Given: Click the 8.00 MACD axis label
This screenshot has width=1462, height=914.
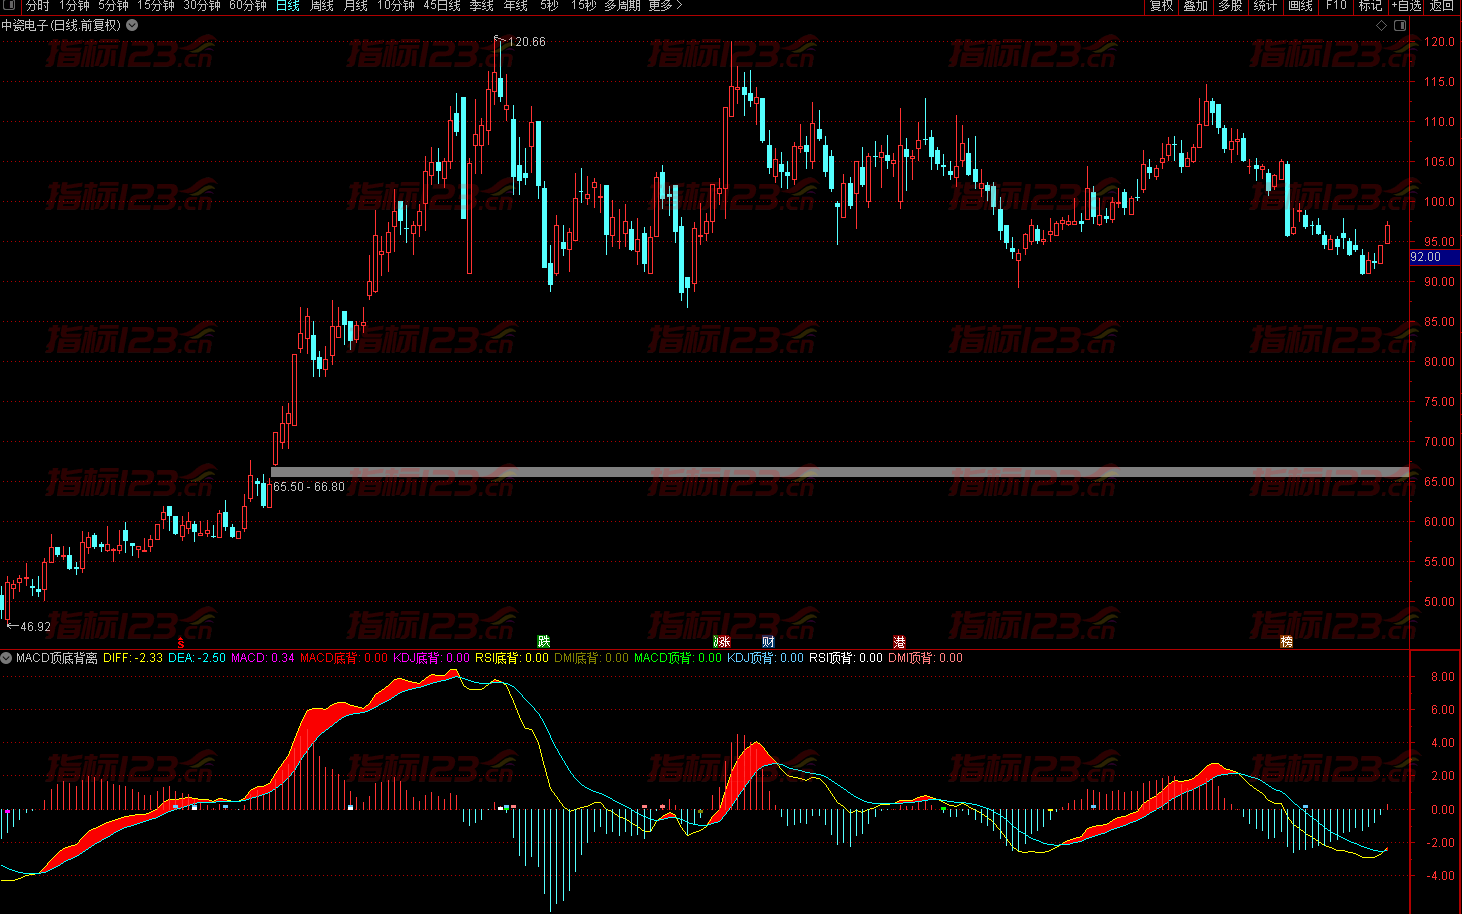Looking at the screenshot, I should click(1442, 677).
